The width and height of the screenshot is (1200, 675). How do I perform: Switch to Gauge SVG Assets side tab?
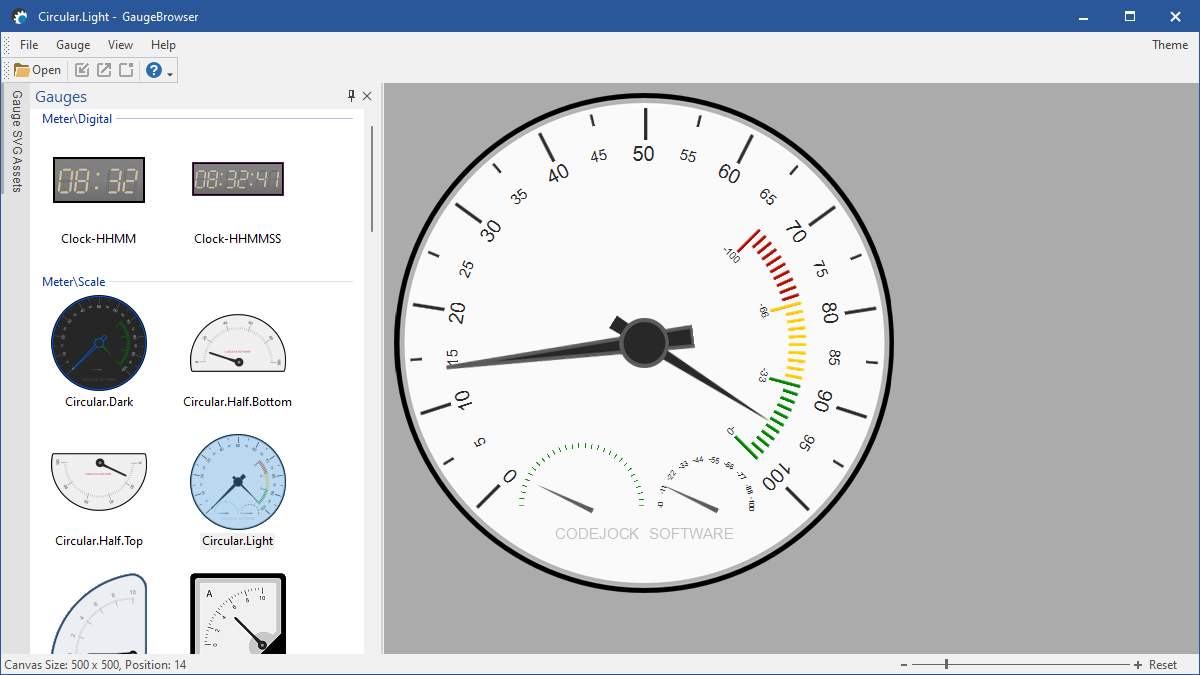click(x=16, y=141)
